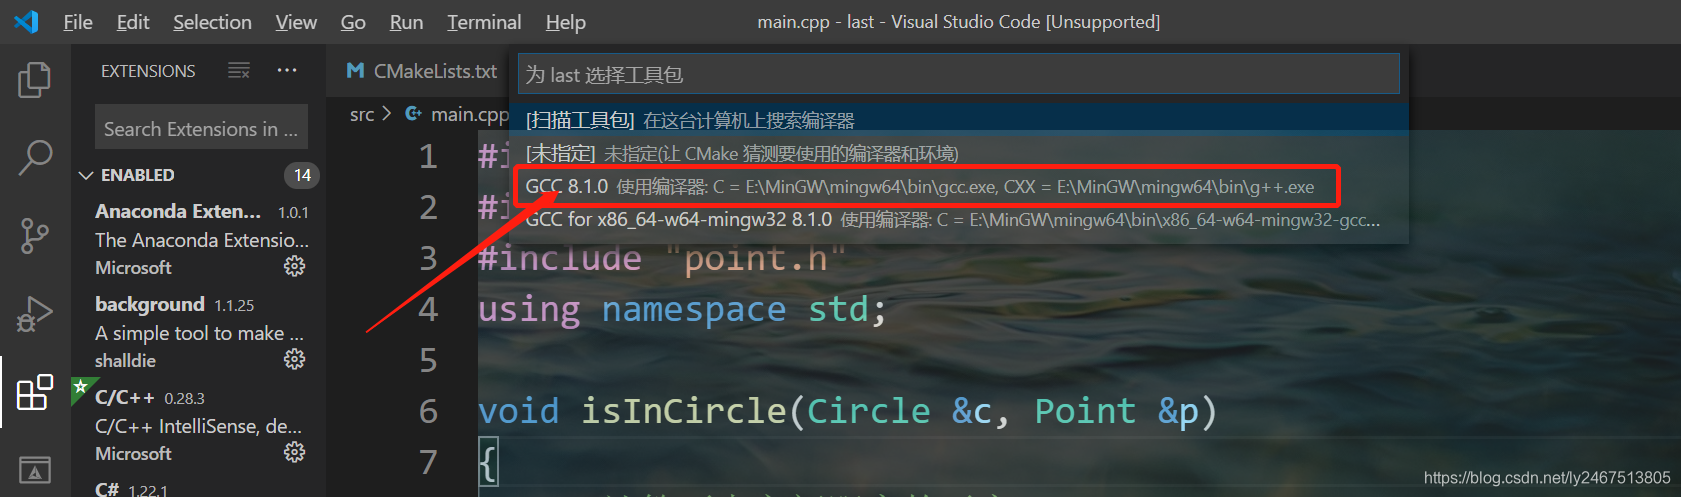Open the C/C++ extension entry
The width and height of the screenshot is (1681, 497).
[x=200, y=425]
